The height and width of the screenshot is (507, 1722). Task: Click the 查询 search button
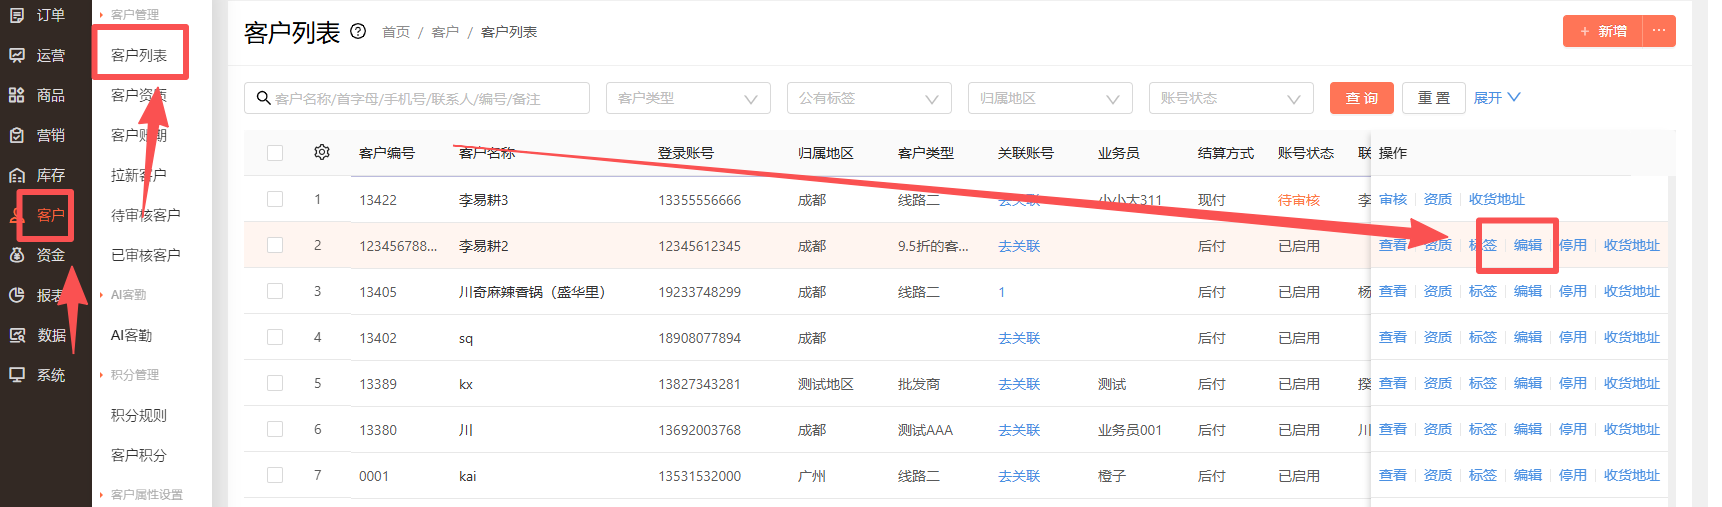point(1362,98)
